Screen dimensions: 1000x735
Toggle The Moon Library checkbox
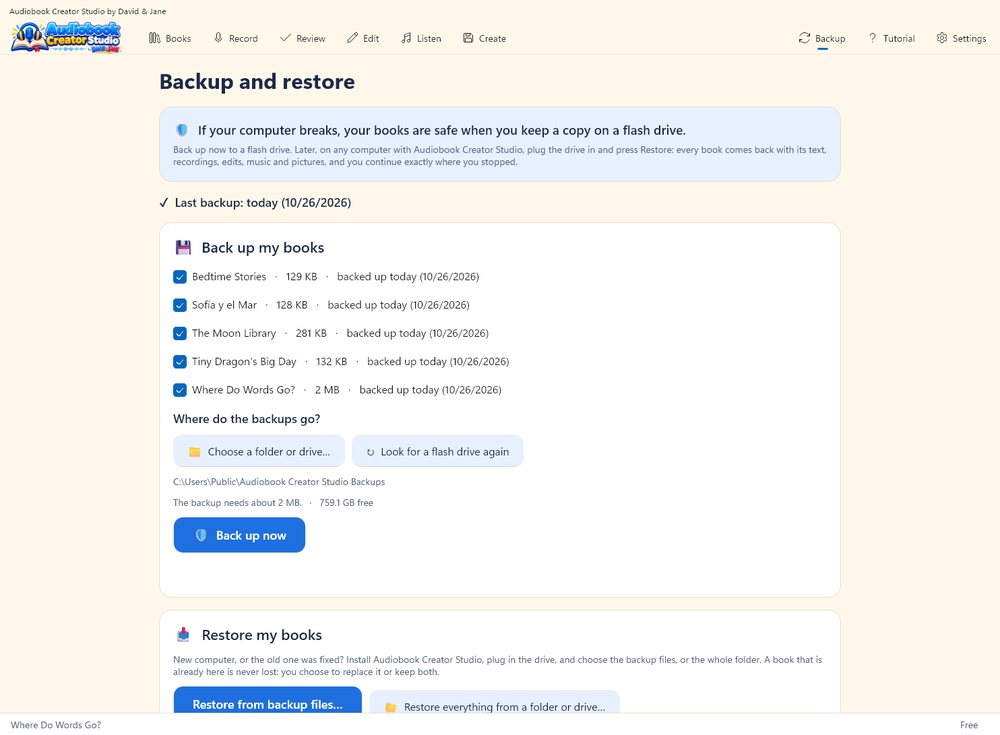(180, 333)
